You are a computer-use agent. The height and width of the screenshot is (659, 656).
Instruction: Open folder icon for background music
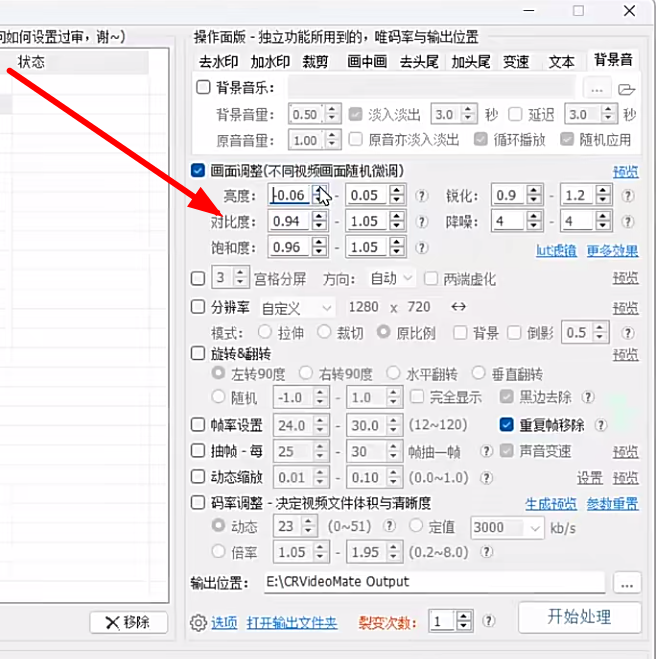pyautogui.click(x=626, y=89)
